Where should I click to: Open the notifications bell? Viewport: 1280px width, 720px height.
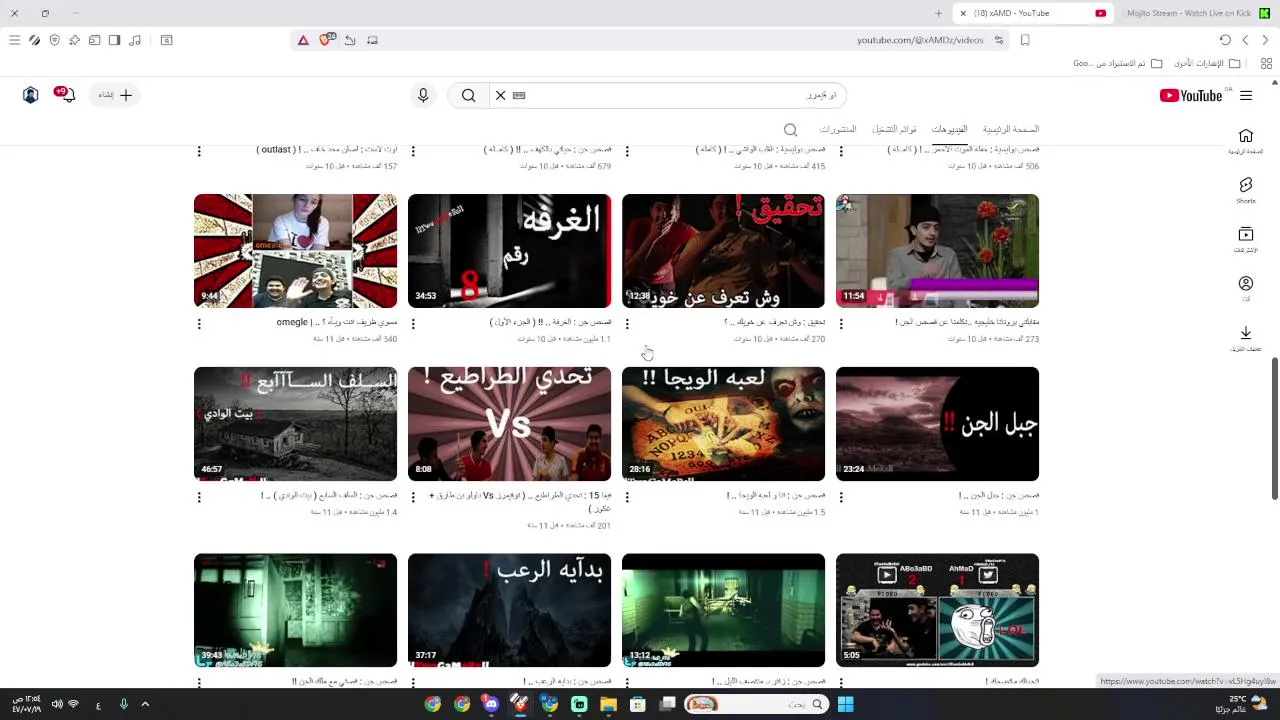(x=67, y=95)
